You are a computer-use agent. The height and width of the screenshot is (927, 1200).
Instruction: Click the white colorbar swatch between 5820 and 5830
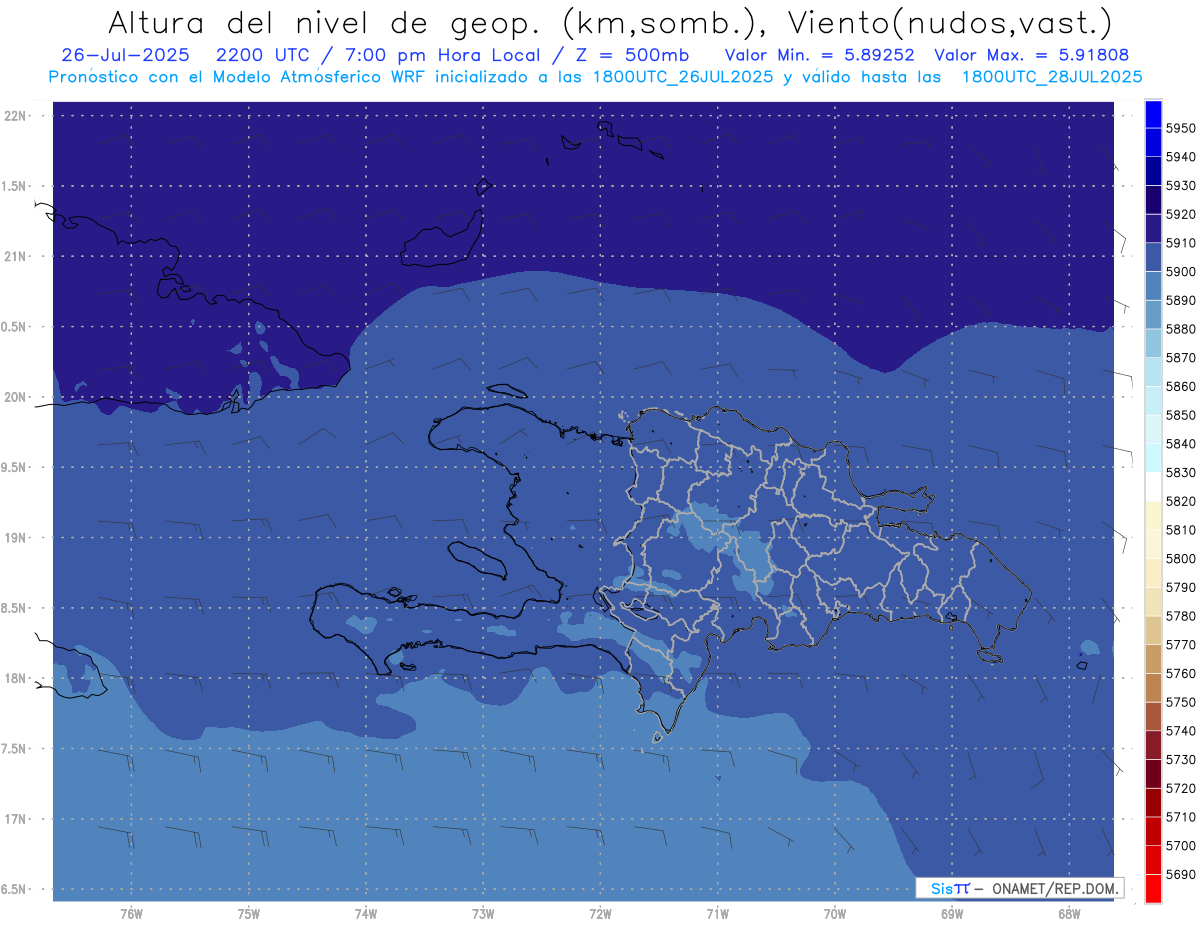[1153, 487]
